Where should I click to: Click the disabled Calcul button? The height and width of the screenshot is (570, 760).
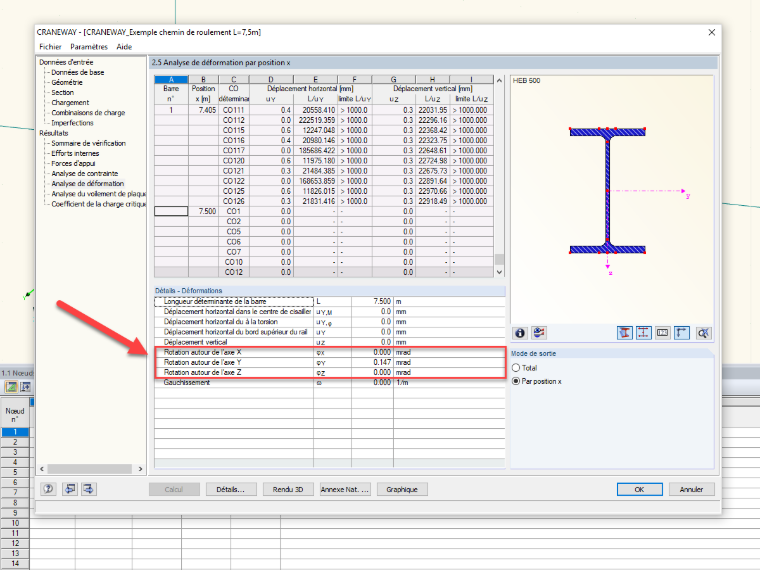[x=174, y=490]
